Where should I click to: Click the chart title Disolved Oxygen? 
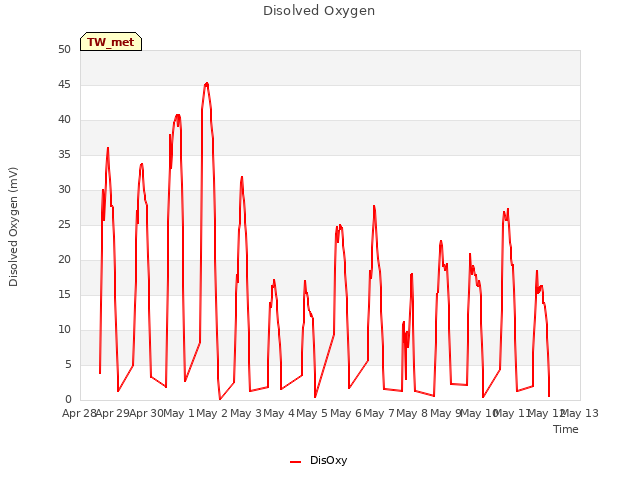319,11
